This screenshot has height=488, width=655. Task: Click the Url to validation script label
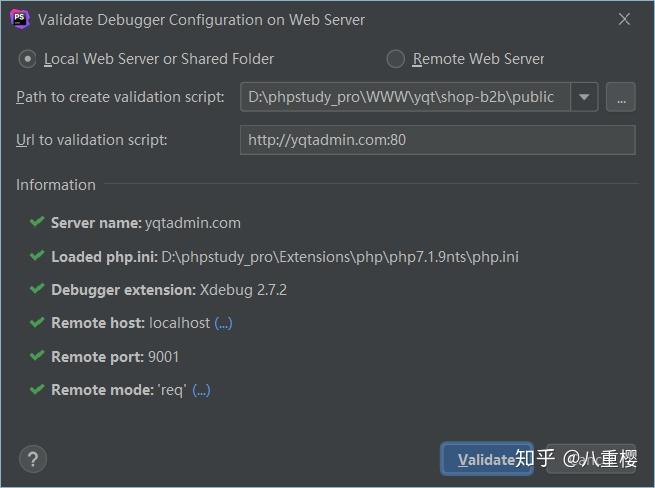click(91, 140)
